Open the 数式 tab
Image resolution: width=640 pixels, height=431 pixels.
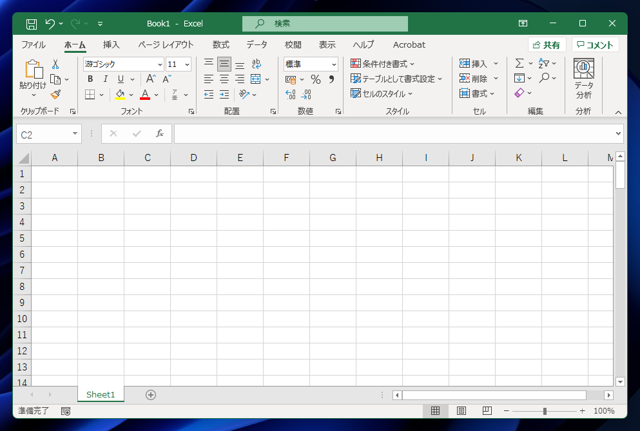coord(221,45)
